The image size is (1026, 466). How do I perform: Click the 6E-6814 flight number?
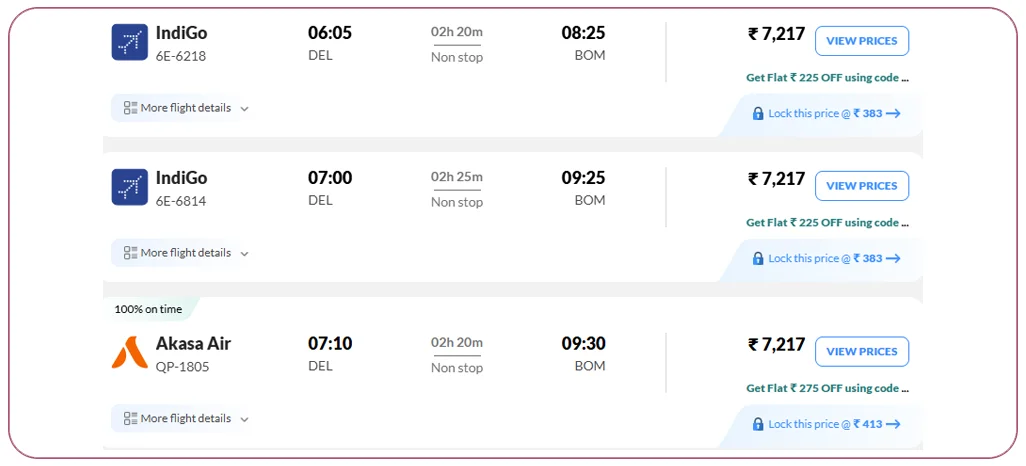(x=181, y=201)
